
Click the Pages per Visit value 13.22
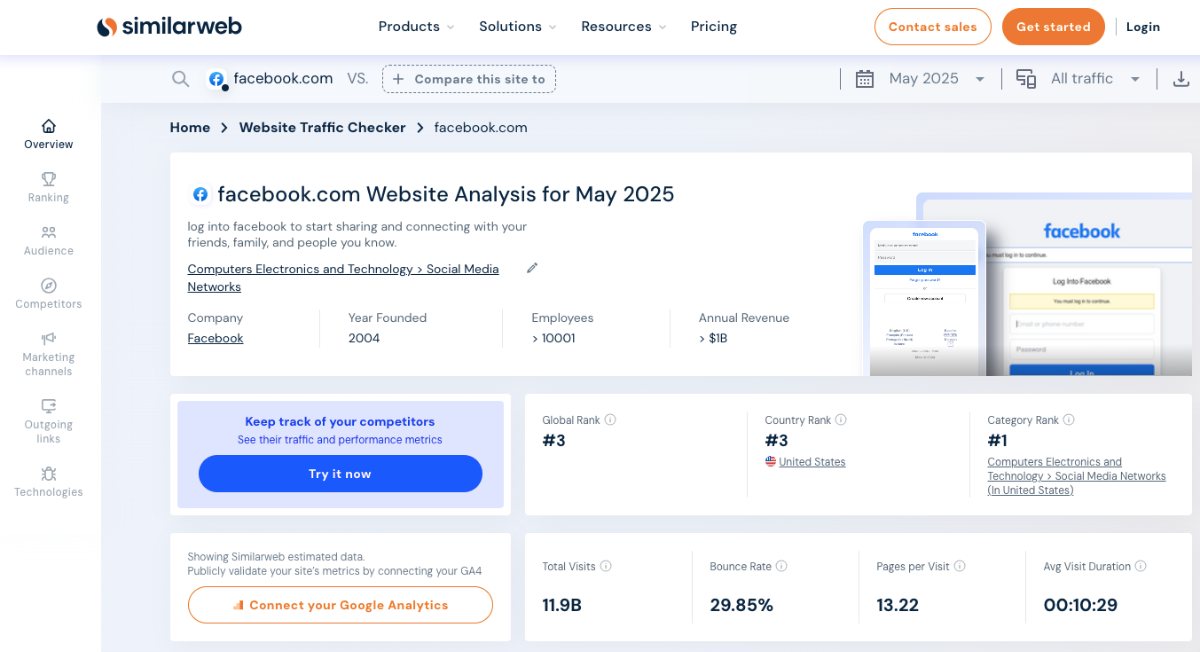(897, 605)
